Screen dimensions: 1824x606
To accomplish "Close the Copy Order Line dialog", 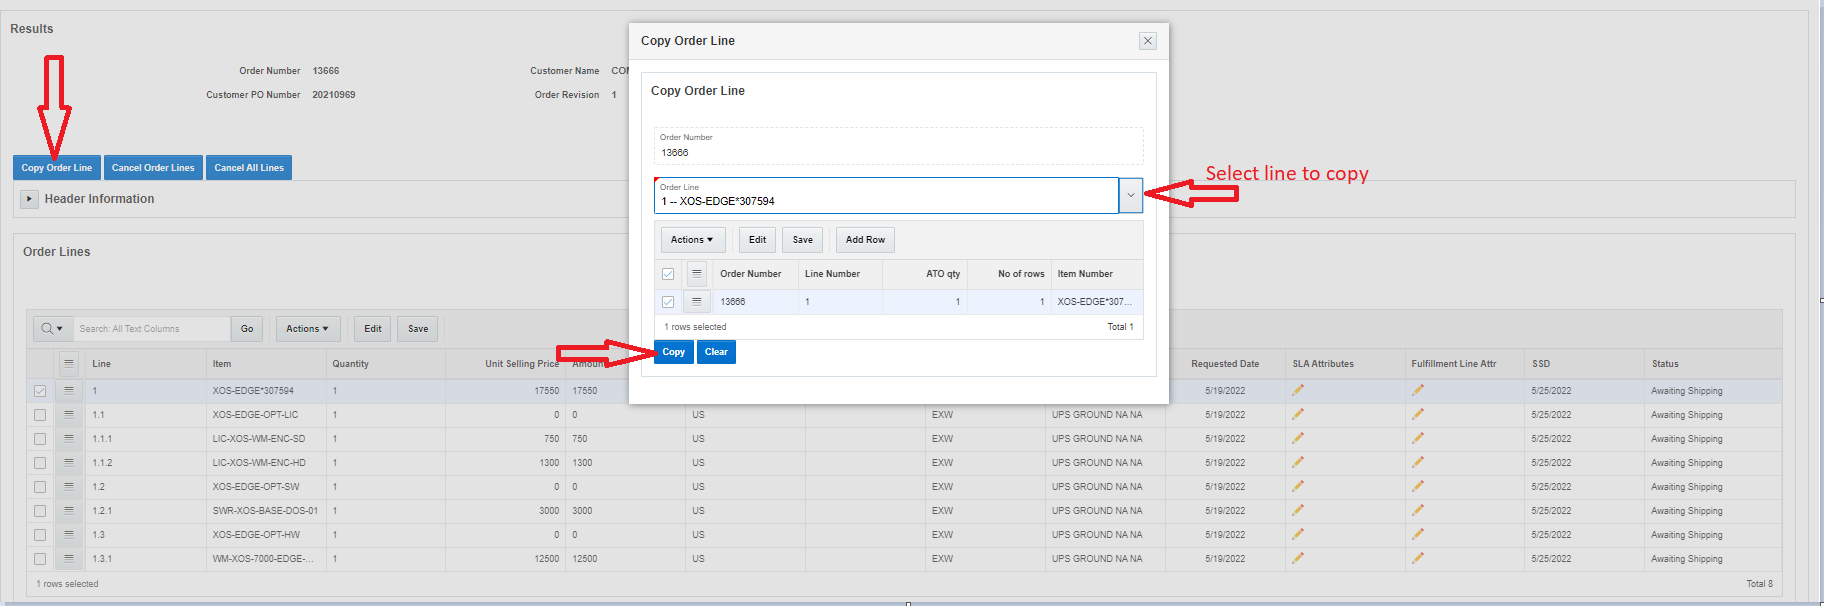I will click(x=1147, y=41).
